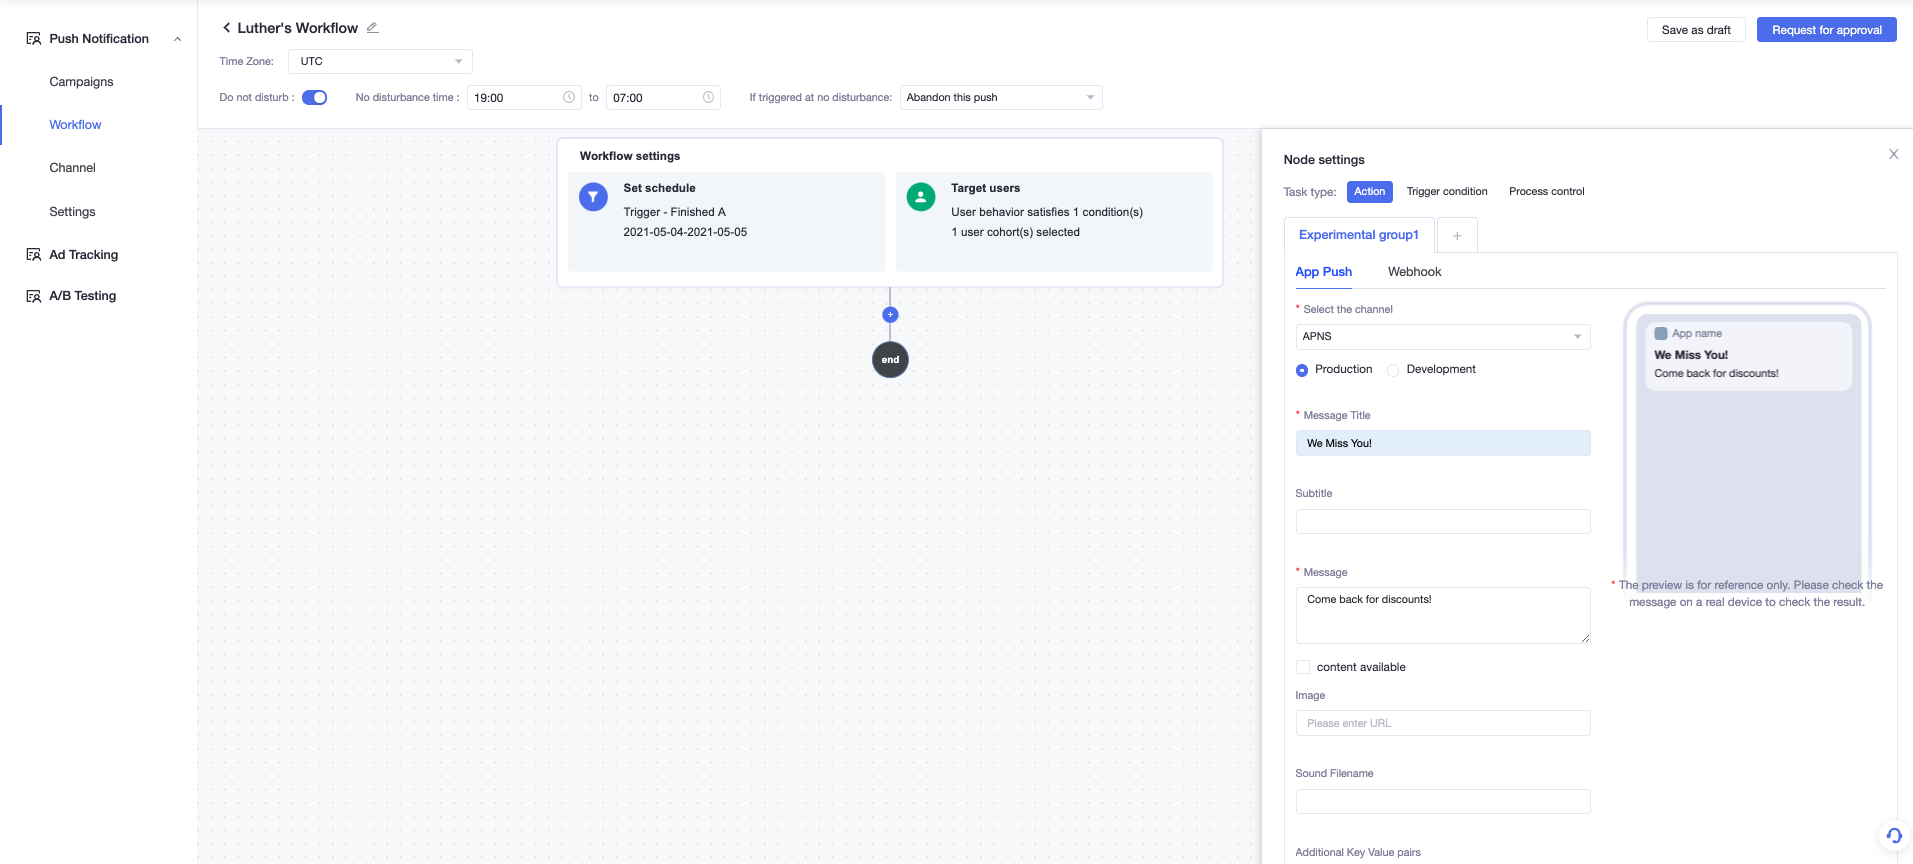
Task: Select the Production radio button
Action: click(x=1302, y=370)
